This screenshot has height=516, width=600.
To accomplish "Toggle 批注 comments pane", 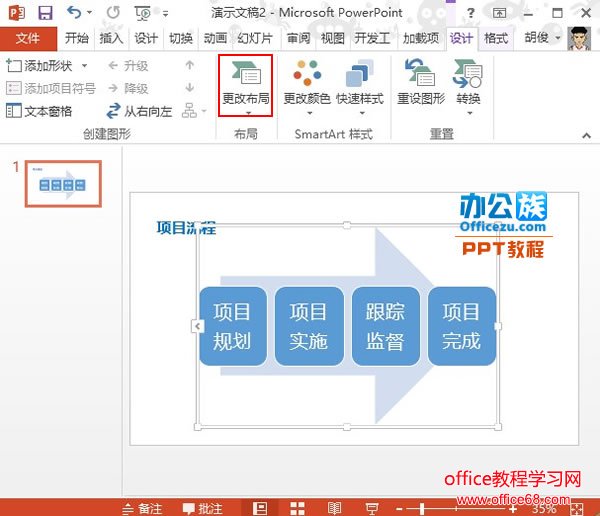I will (x=202, y=509).
